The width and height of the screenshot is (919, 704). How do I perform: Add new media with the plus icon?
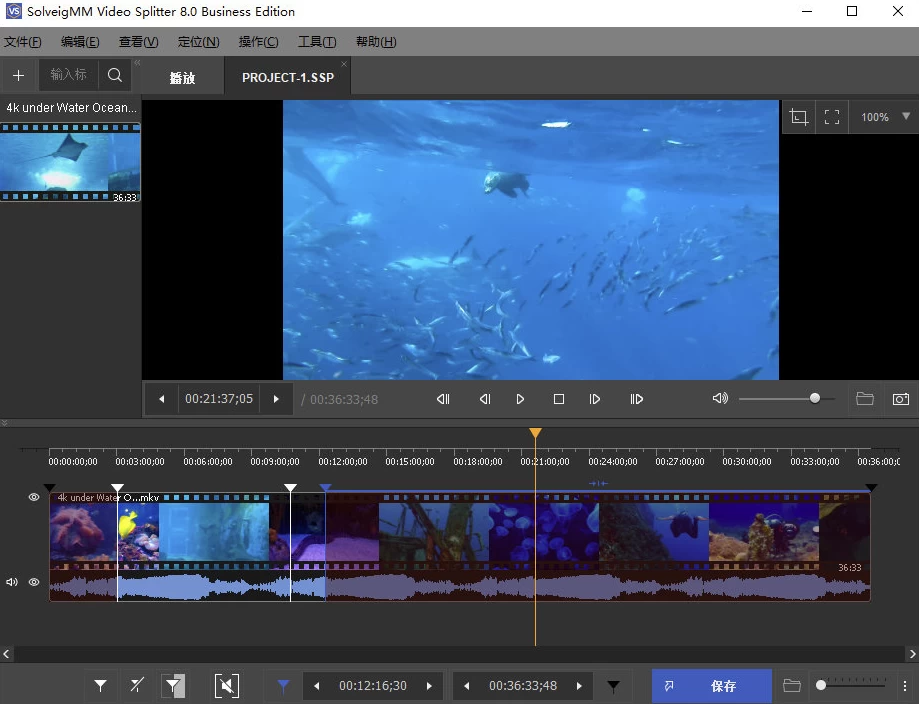pos(18,74)
